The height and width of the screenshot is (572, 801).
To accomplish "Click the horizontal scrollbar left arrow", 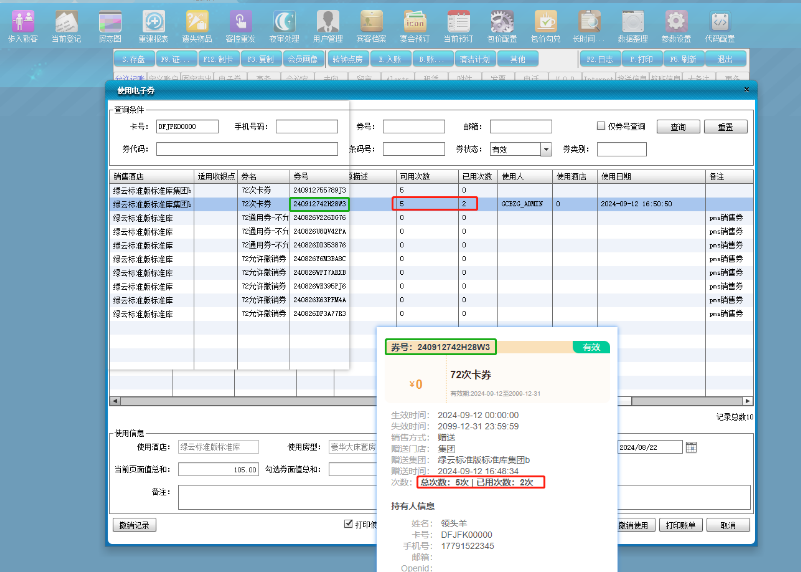I will pyautogui.click(x=115, y=401).
